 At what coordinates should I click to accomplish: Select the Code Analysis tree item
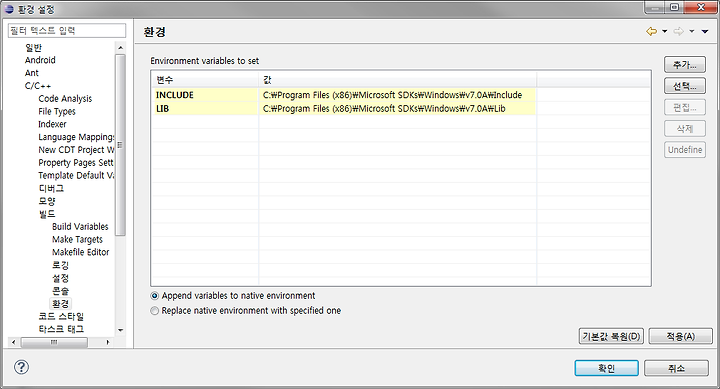[x=65, y=99]
